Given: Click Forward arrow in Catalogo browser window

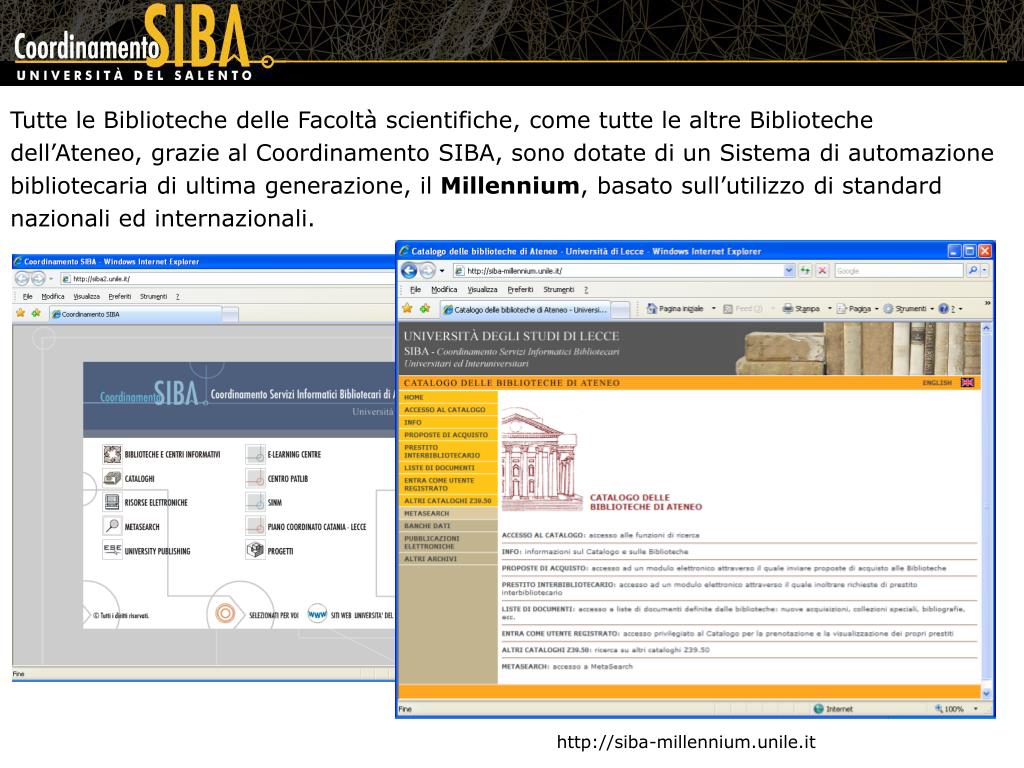Looking at the screenshot, I should coord(427,270).
